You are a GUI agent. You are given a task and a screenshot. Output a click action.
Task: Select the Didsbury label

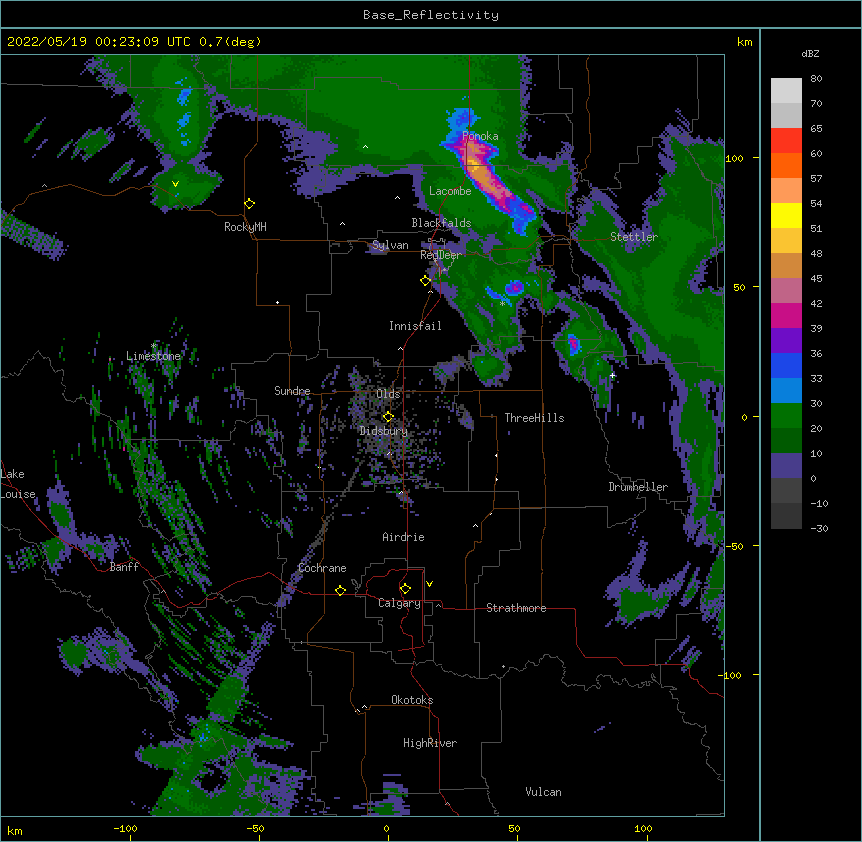click(x=384, y=431)
